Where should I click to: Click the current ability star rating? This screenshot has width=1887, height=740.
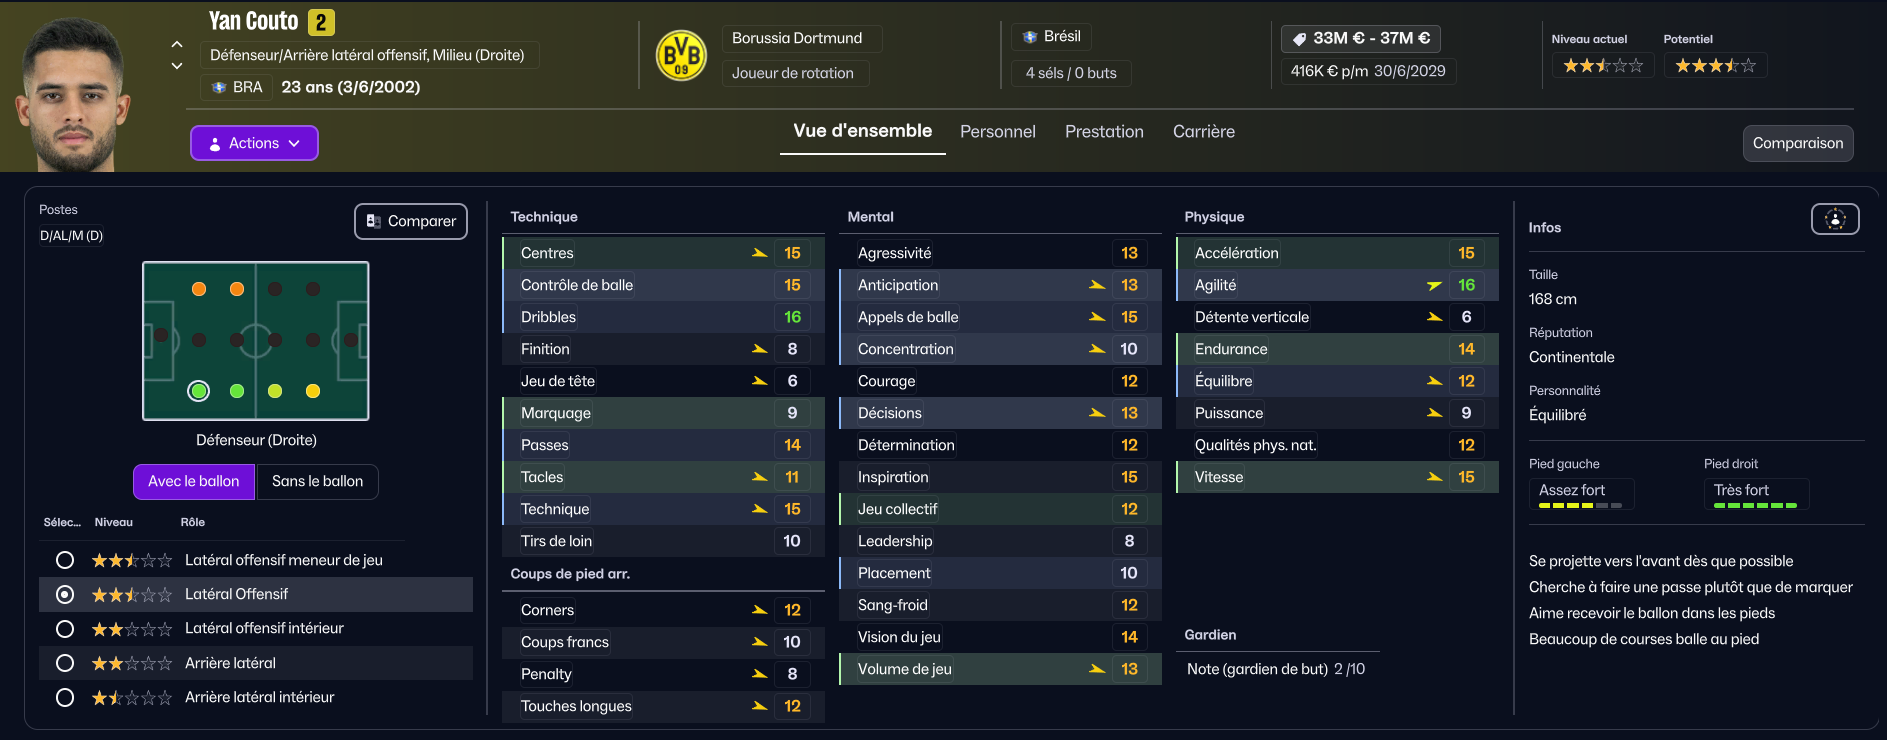click(1603, 66)
